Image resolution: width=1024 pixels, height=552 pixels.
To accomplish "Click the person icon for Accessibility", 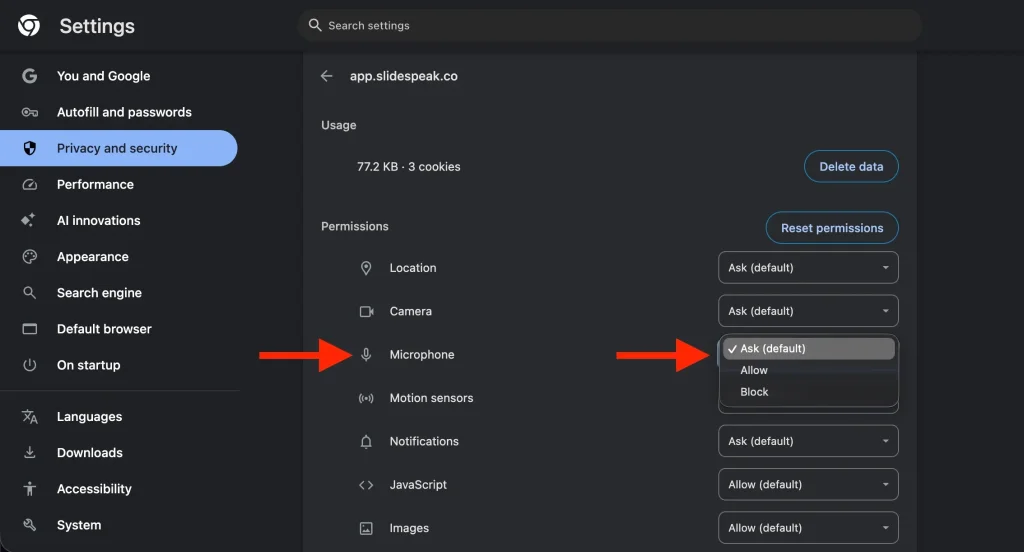I will [x=29, y=489].
